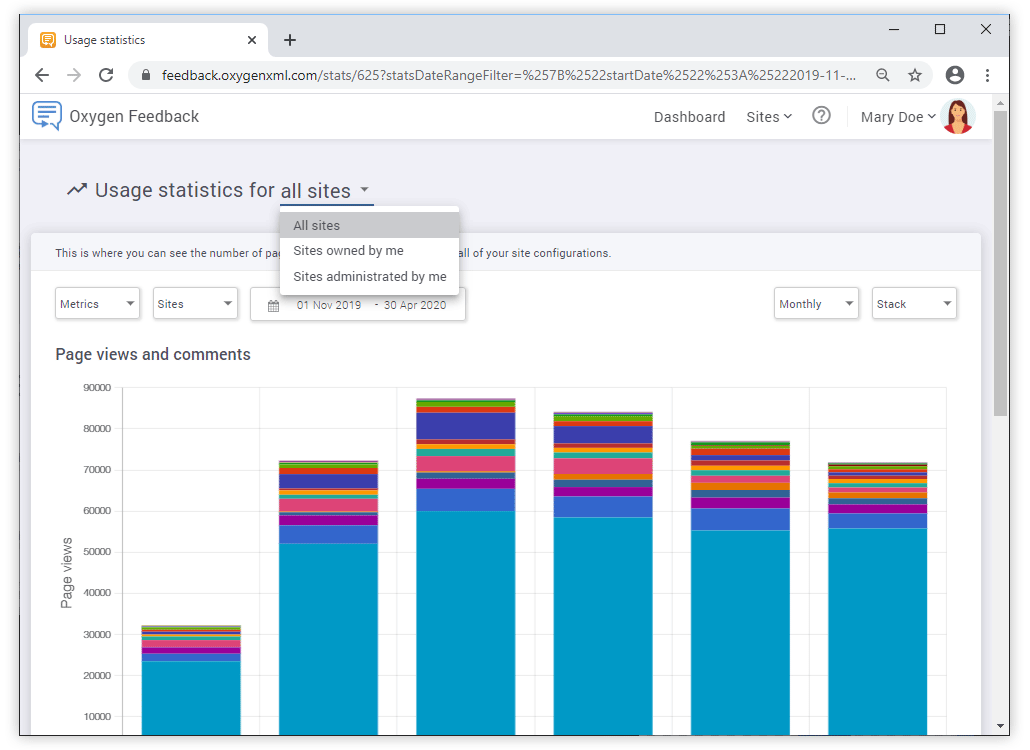The image size is (1030, 750).
Task: Bookmark this page with the star icon
Action: click(915, 75)
